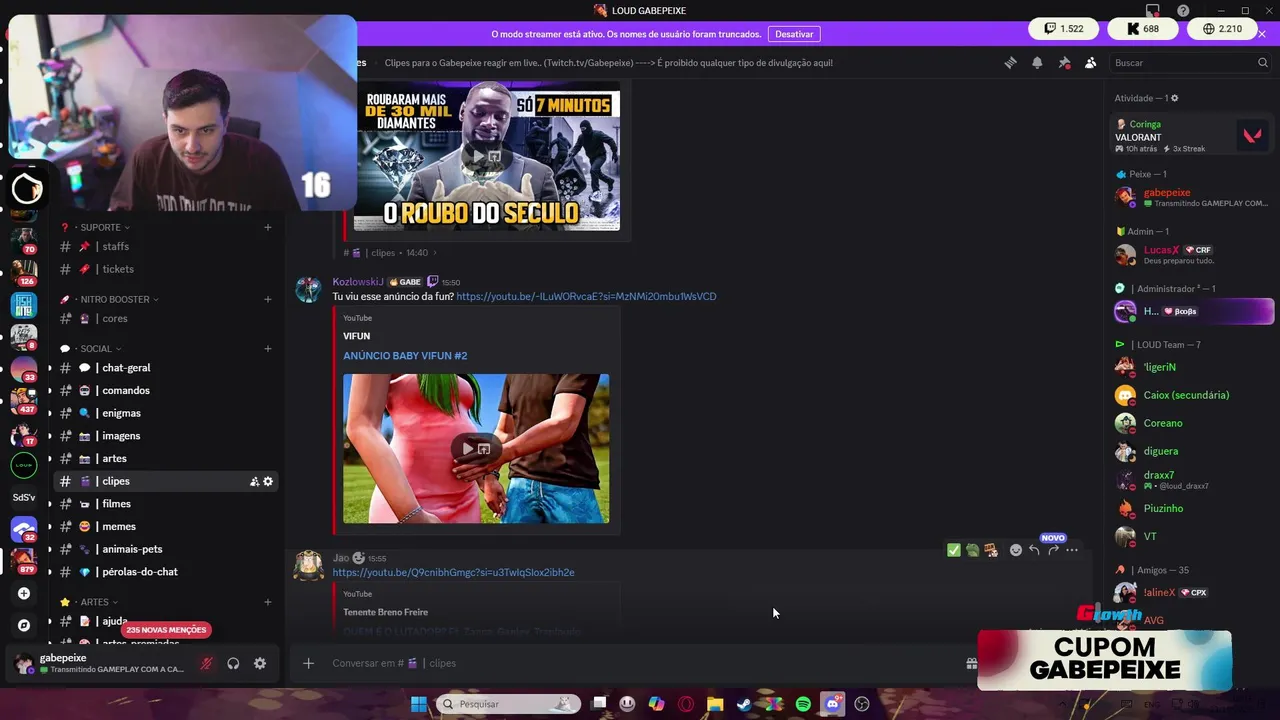
Task: Open the LOUD server icon in sidebar
Action: pos(24,465)
